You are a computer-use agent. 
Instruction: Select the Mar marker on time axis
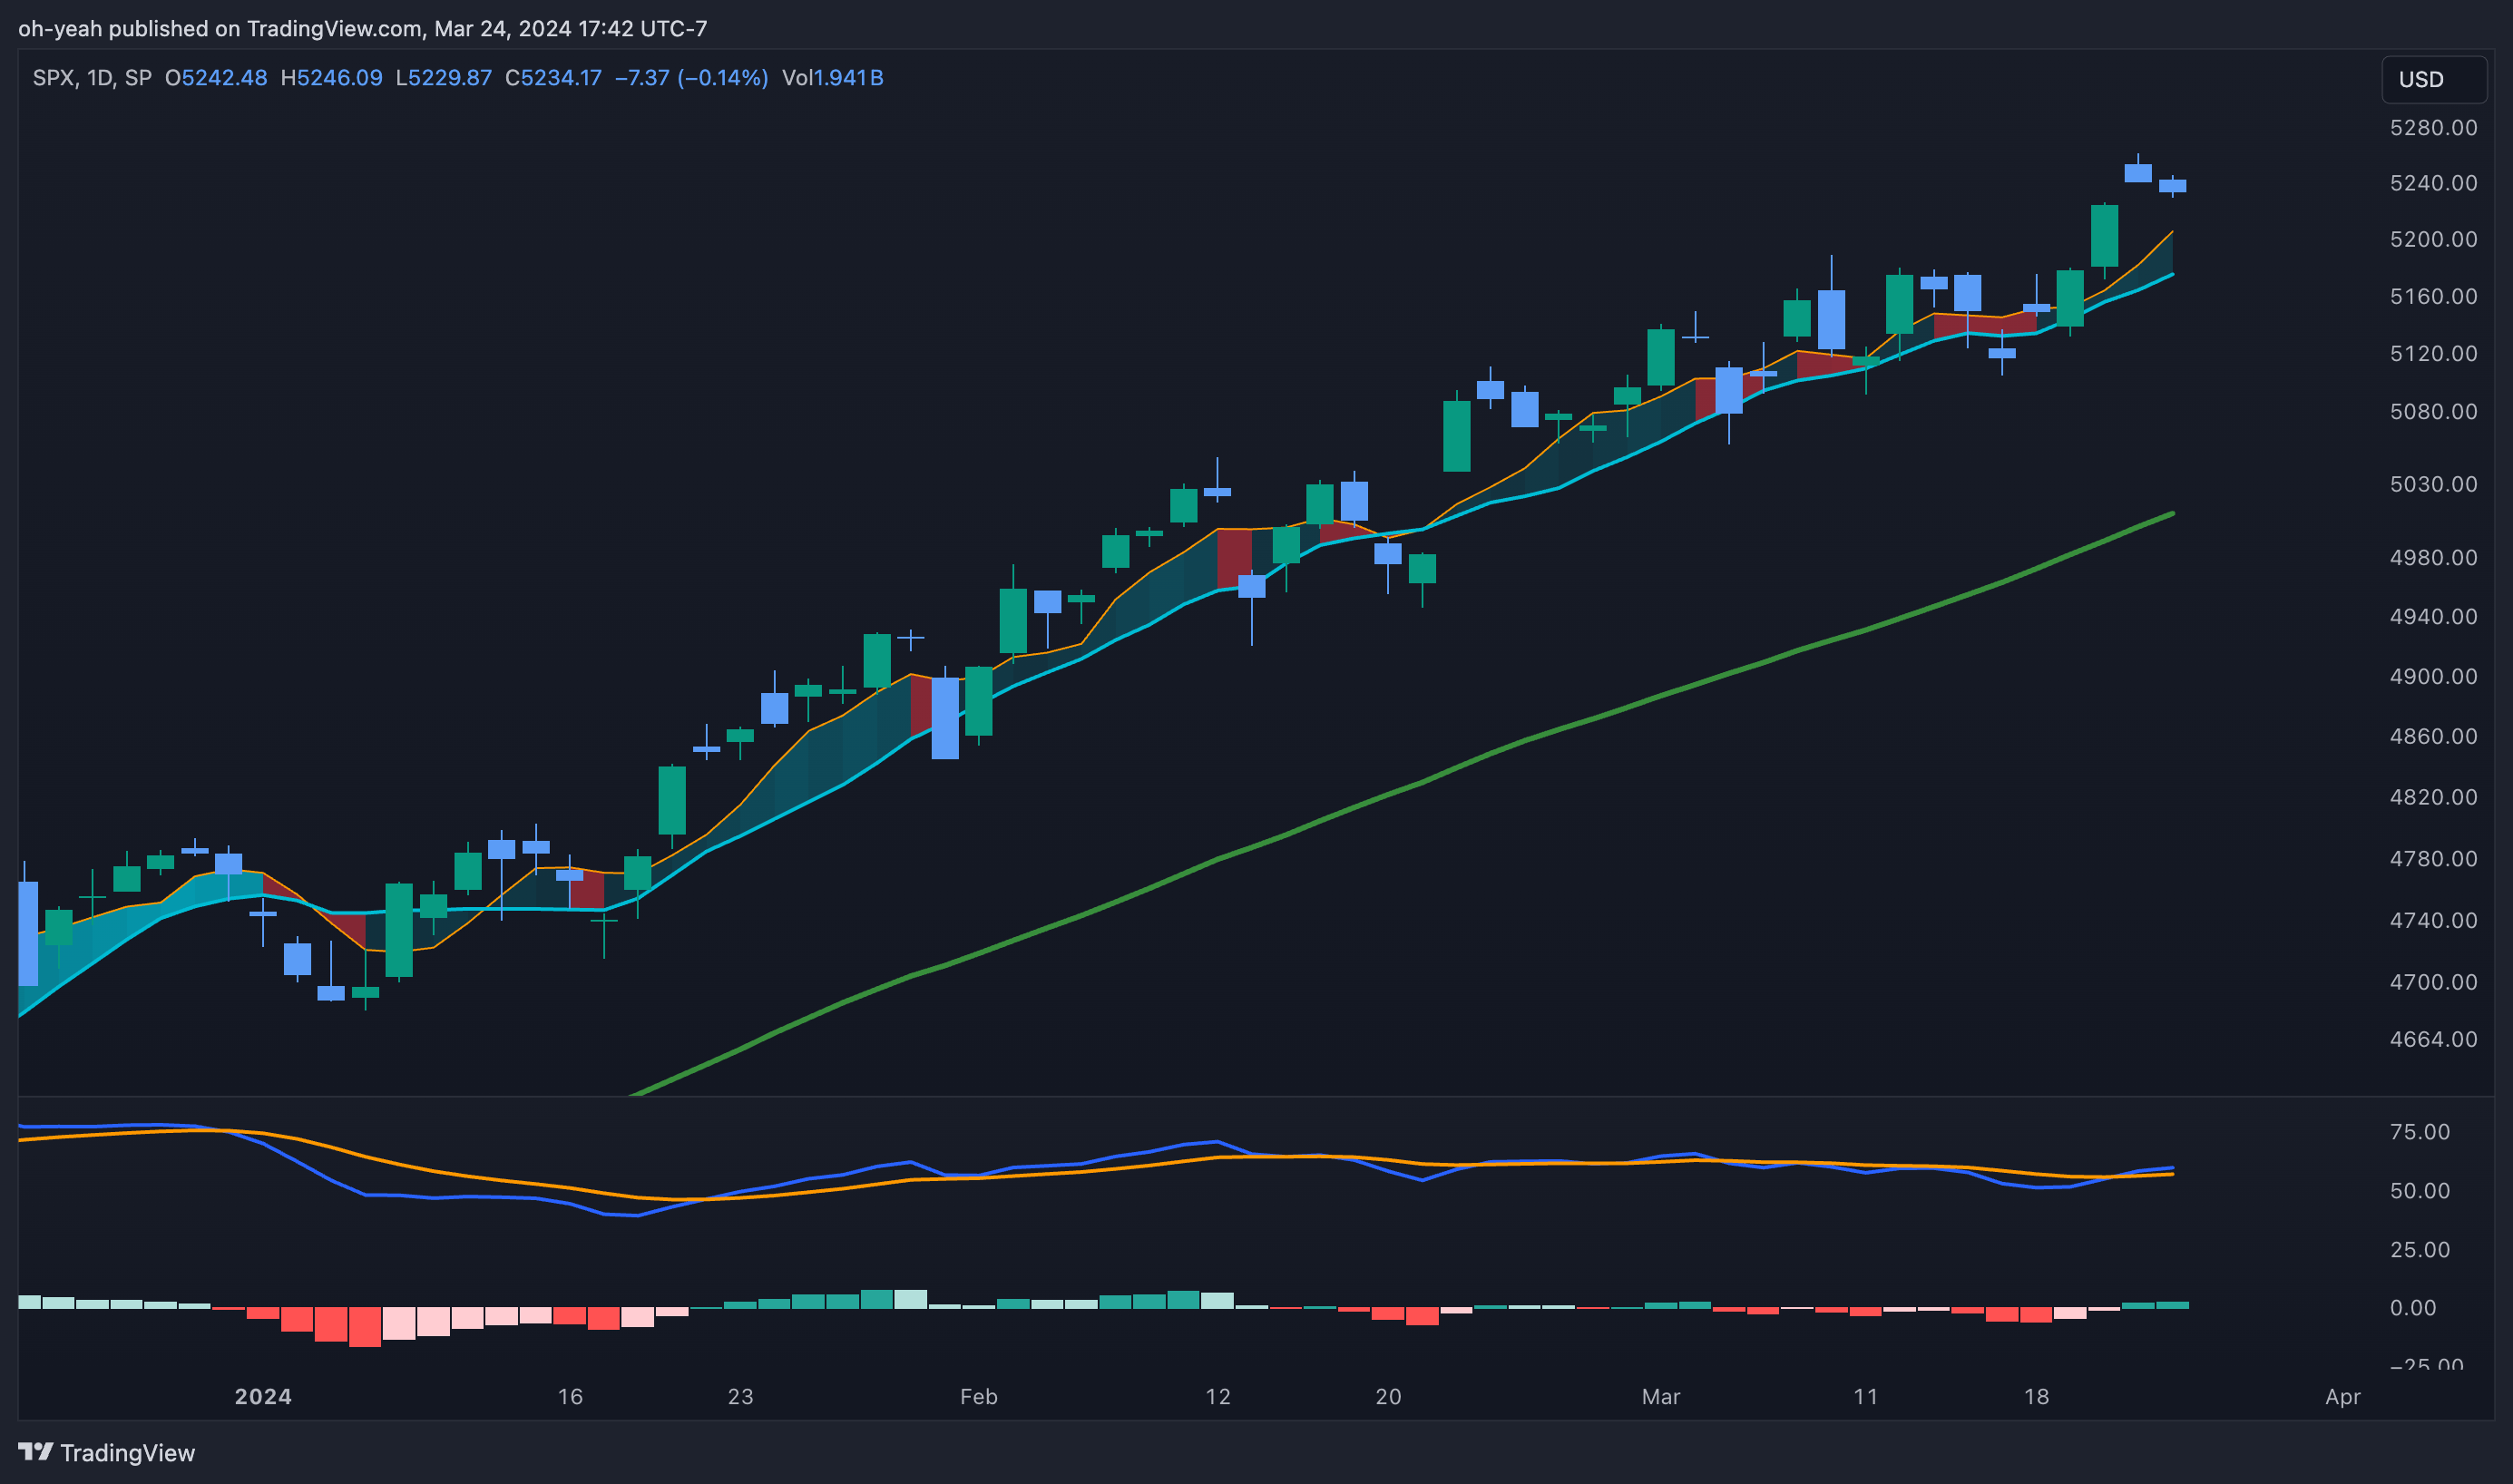click(x=1660, y=1397)
